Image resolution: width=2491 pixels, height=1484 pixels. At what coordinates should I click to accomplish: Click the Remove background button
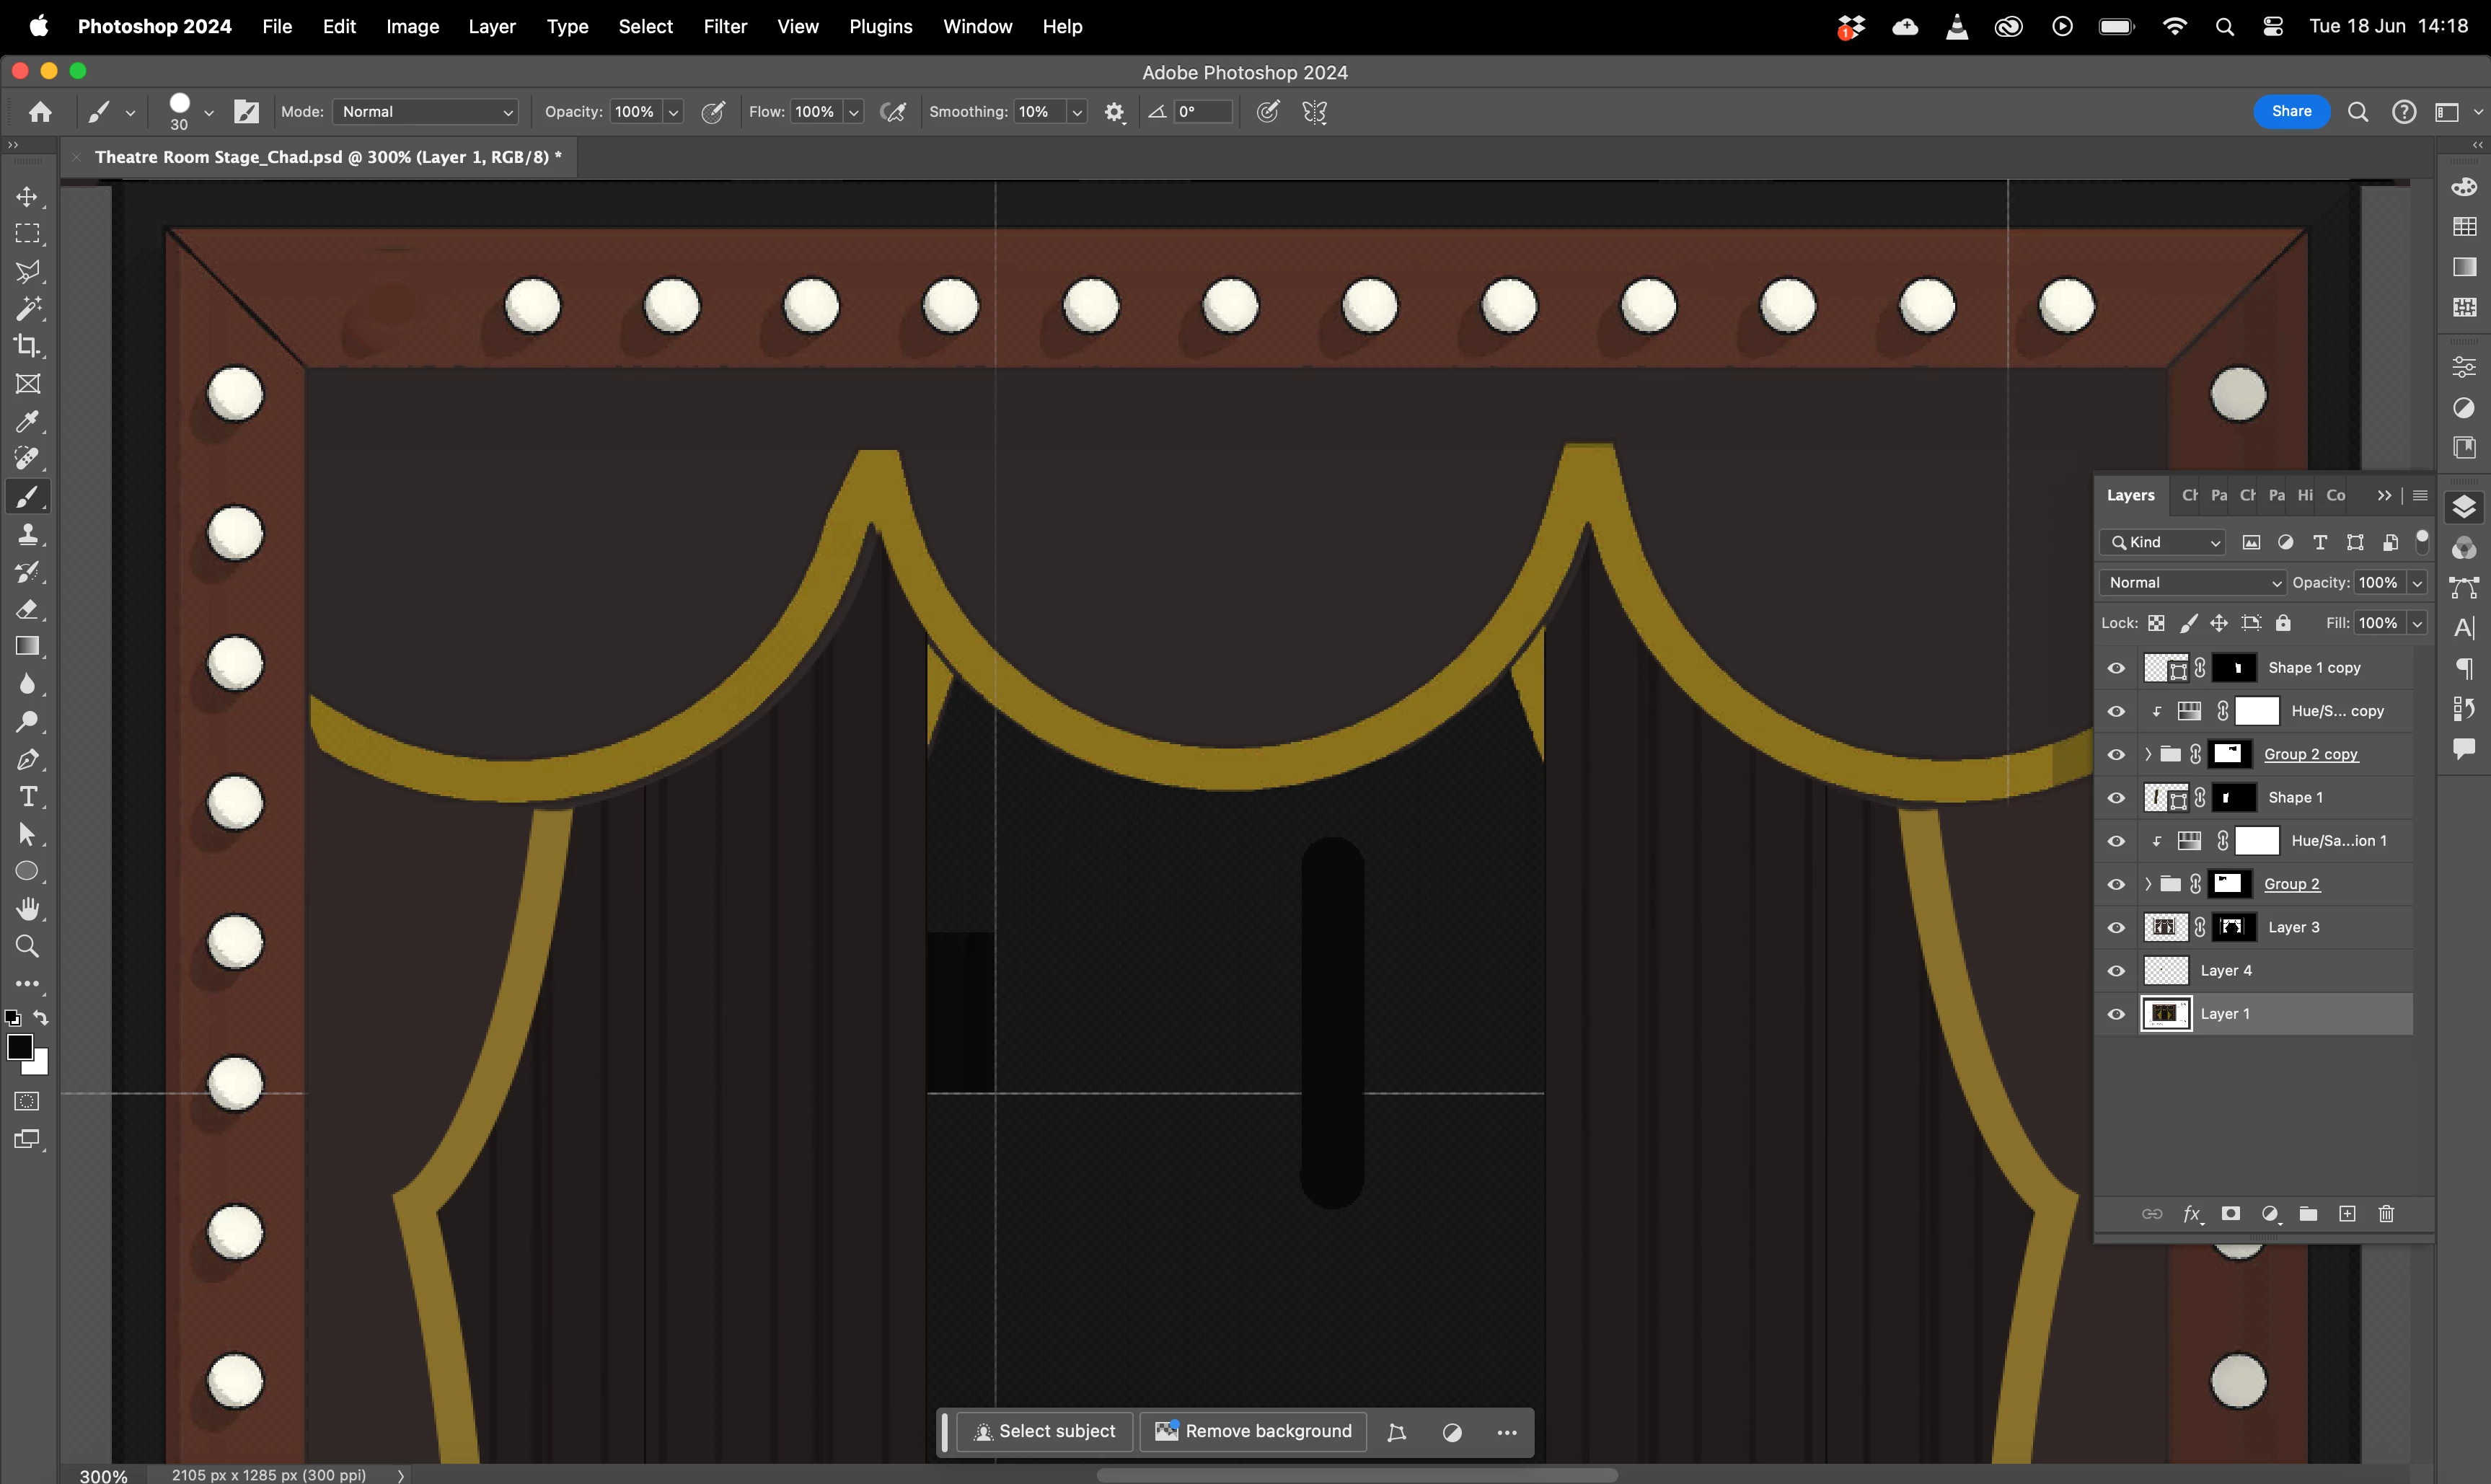coord(1253,1431)
